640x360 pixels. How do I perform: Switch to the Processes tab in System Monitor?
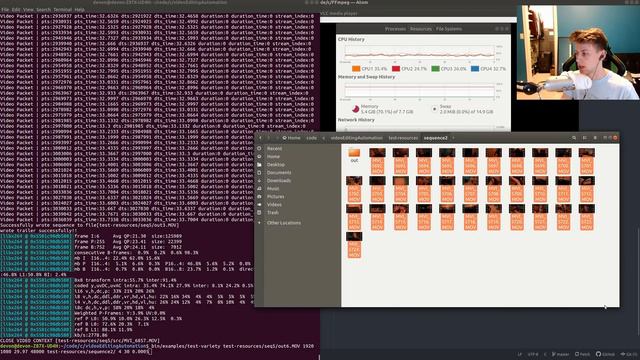pyautogui.click(x=396, y=29)
